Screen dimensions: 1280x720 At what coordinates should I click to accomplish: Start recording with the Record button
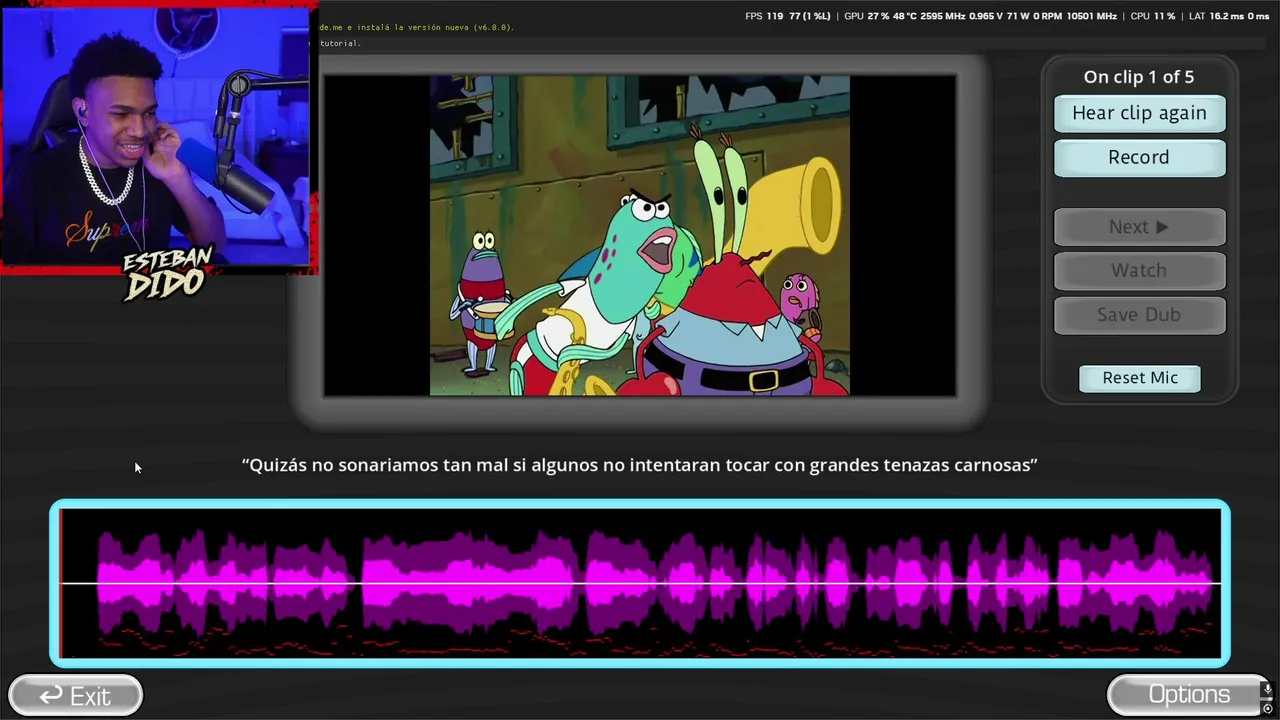point(1139,157)
